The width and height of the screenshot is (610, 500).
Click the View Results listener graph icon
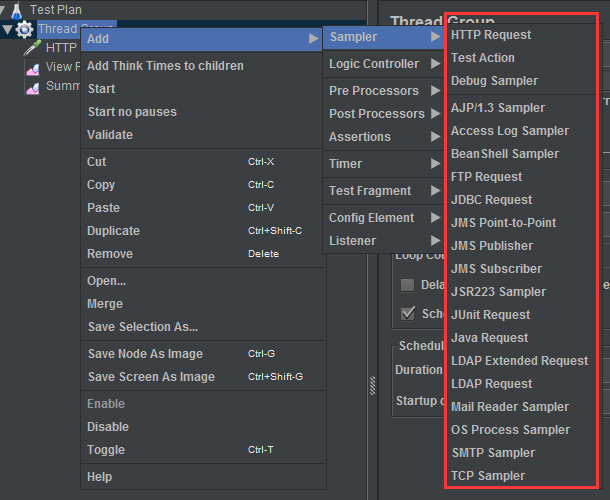pyautogui.click(x=32, y=67)
